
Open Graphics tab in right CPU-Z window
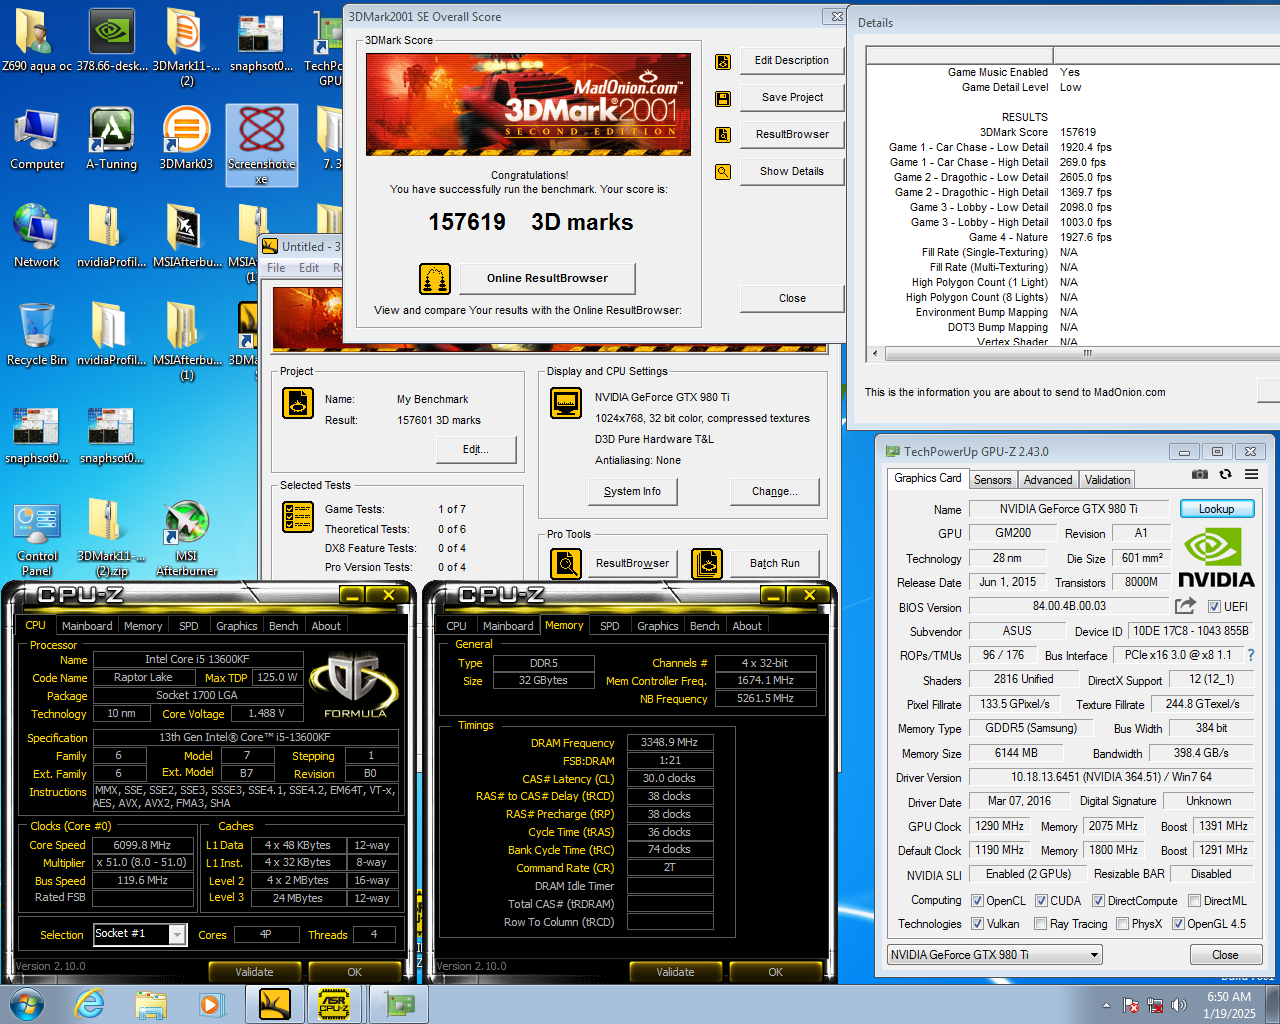(658, 626)
